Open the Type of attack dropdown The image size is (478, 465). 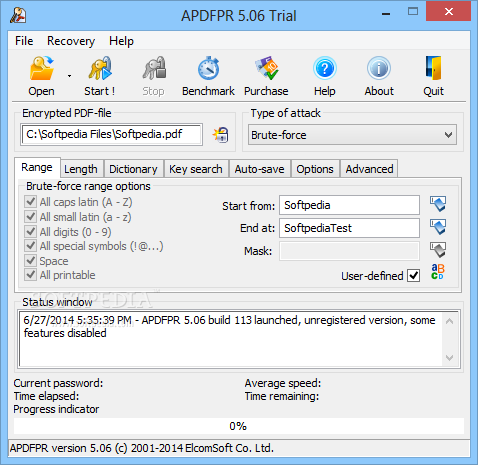(x=352, y=135)
